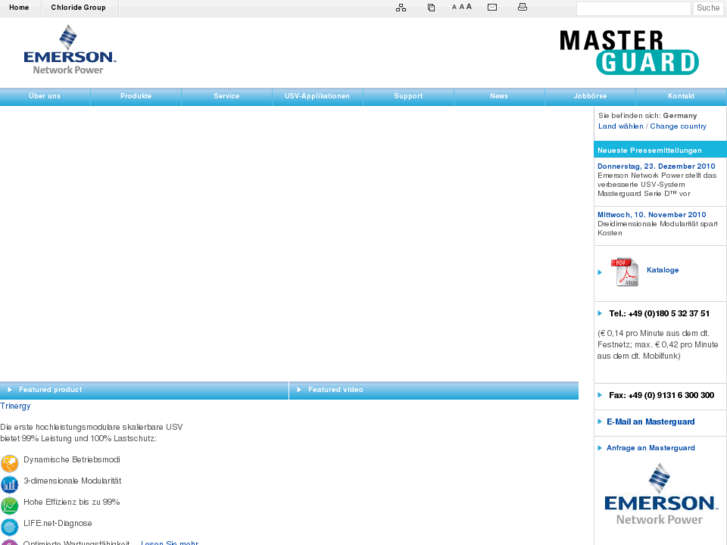Click the Hohe Effizienz bis zu 99% text
Viewport: 727px width, 545px height.
click(71, 502)
